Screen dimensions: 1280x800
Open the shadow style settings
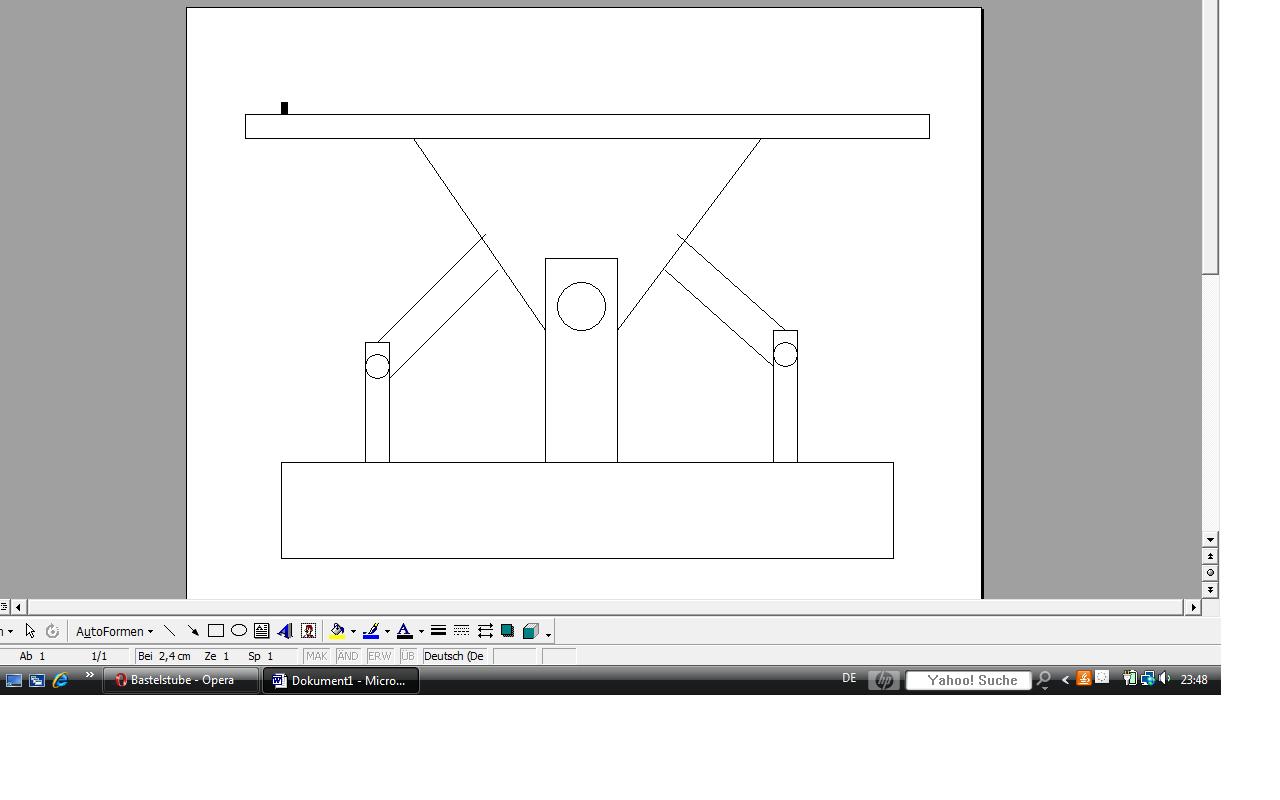point(508,631)
